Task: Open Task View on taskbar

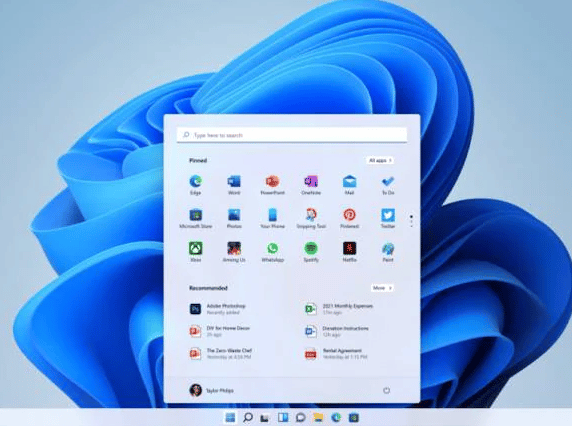Action: click(x=265, y=418)
